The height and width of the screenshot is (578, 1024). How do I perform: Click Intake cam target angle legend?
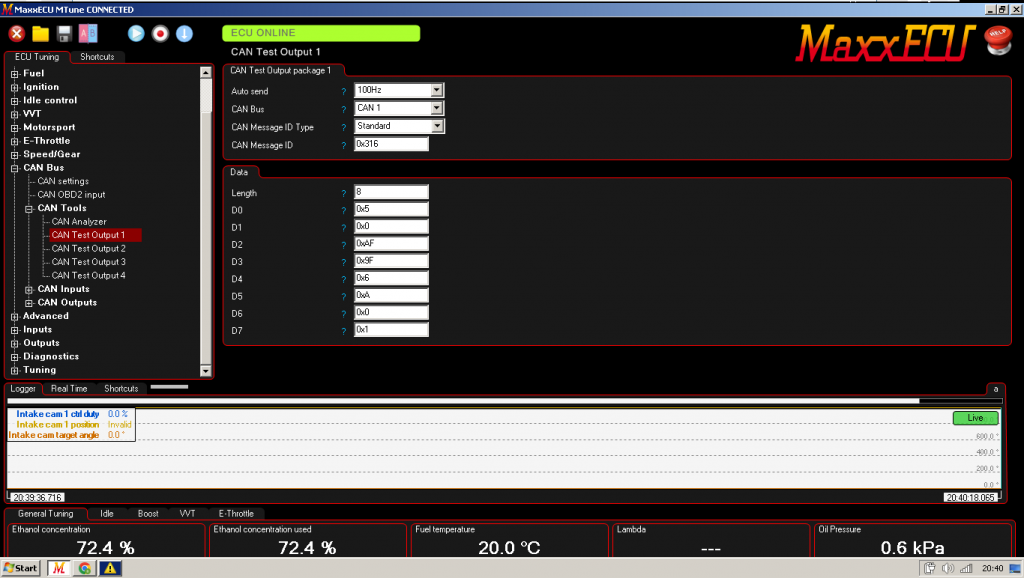pyautogui.click(x=54, y=435)
